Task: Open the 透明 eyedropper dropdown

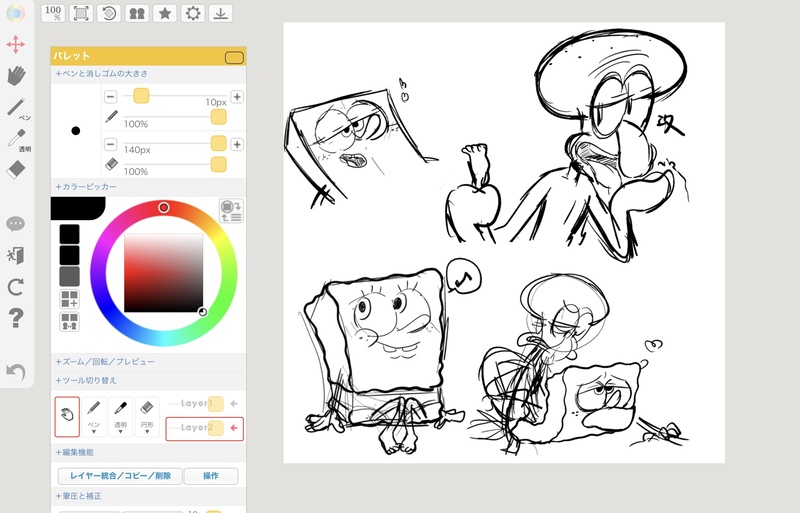Action: tap(120, 417)
